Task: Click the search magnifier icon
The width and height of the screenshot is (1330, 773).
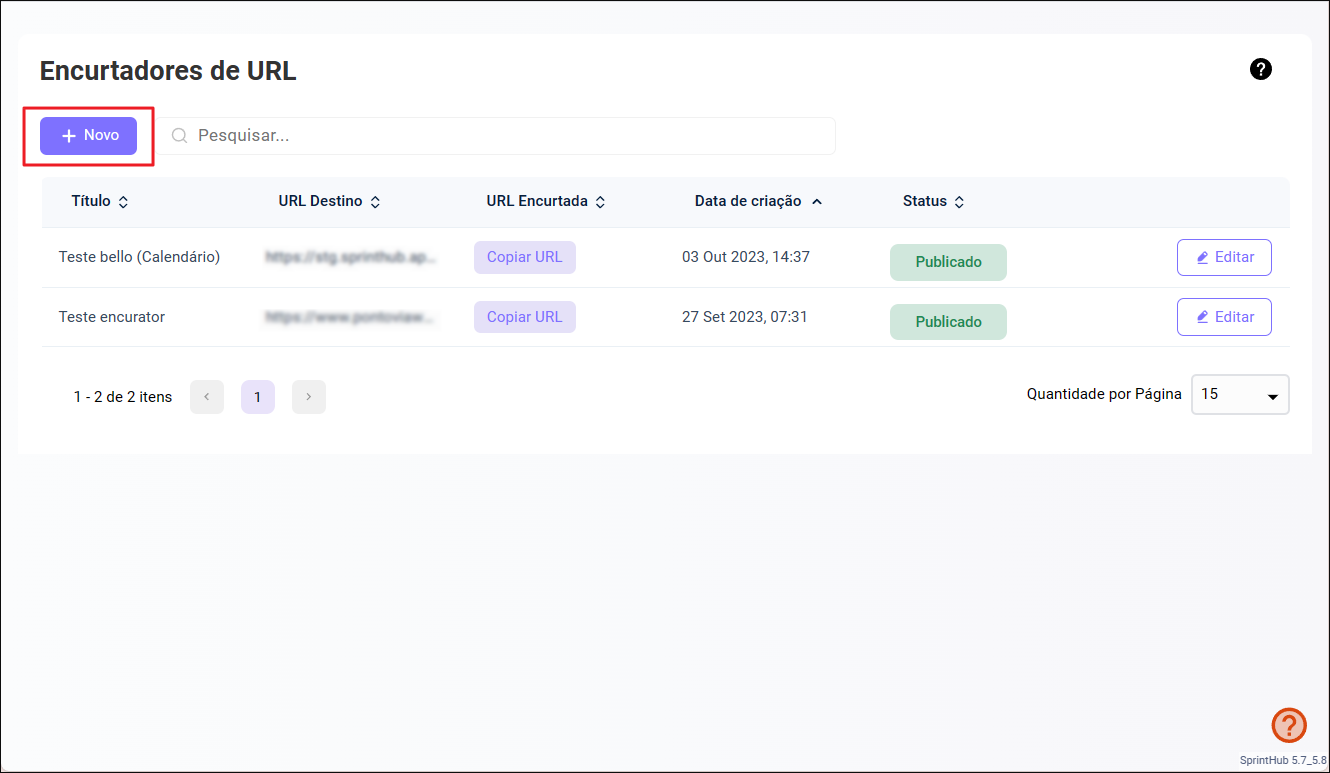Action: pos(180,136)
